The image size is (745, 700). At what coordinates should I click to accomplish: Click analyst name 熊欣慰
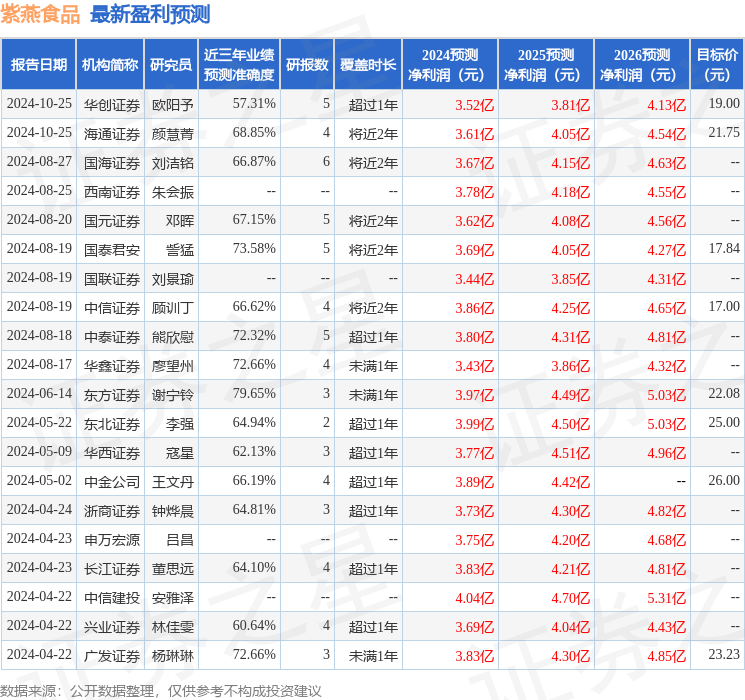coord(172,337)
